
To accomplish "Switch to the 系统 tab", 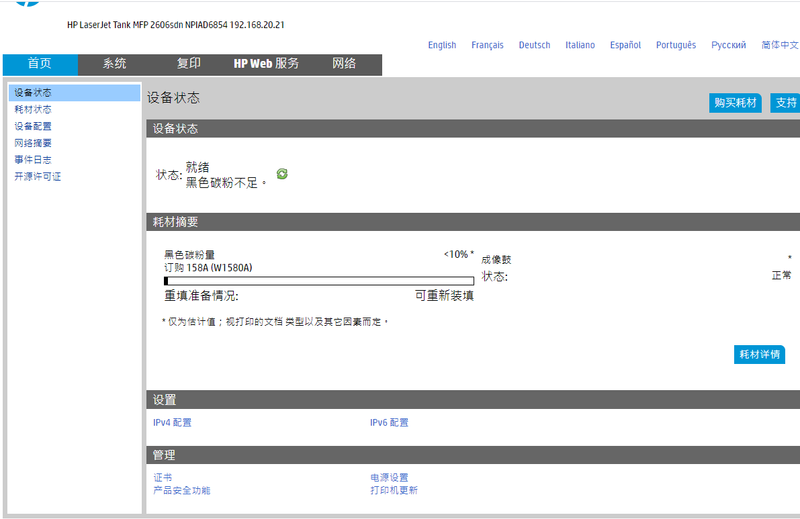I will coord(115,63).
